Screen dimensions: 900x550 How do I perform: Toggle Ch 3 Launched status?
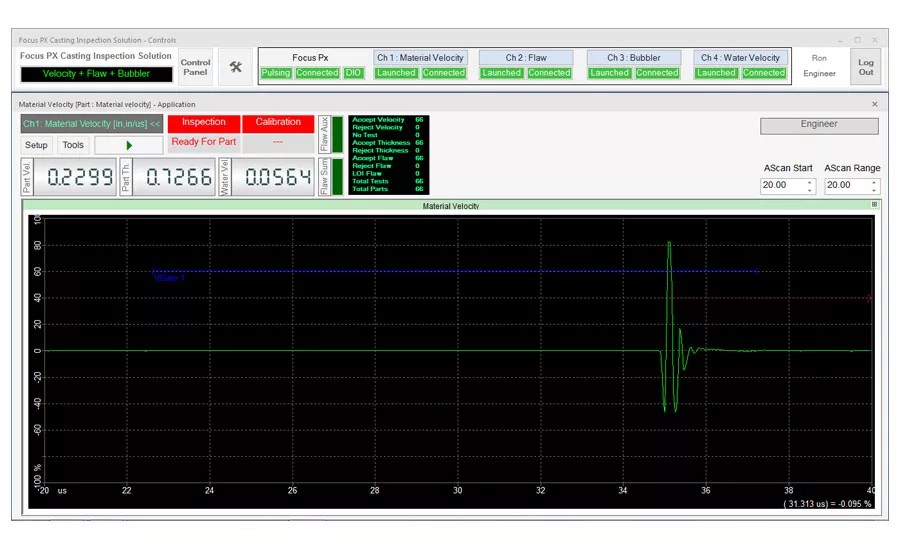609,73
